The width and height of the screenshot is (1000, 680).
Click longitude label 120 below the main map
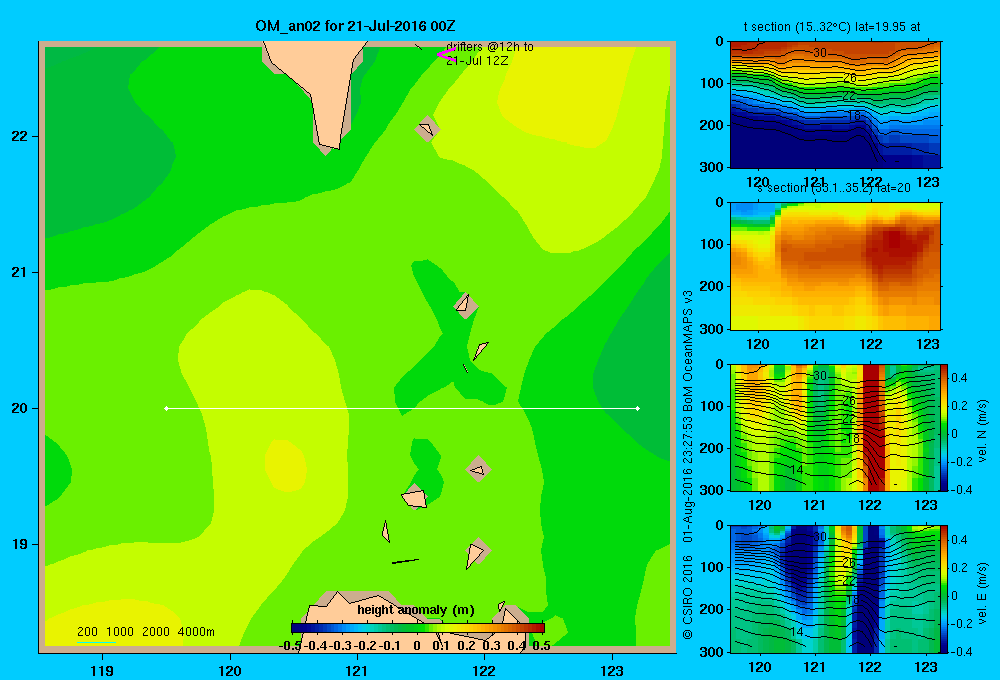230,670
